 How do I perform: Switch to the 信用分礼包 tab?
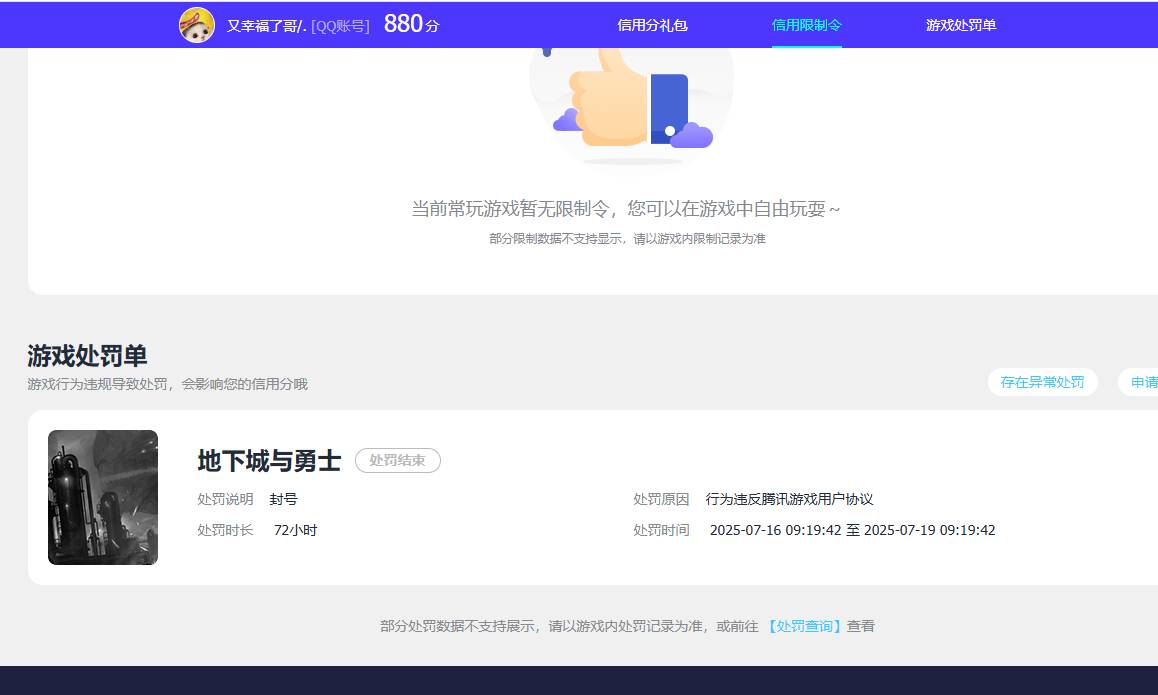tap(653, 24)
